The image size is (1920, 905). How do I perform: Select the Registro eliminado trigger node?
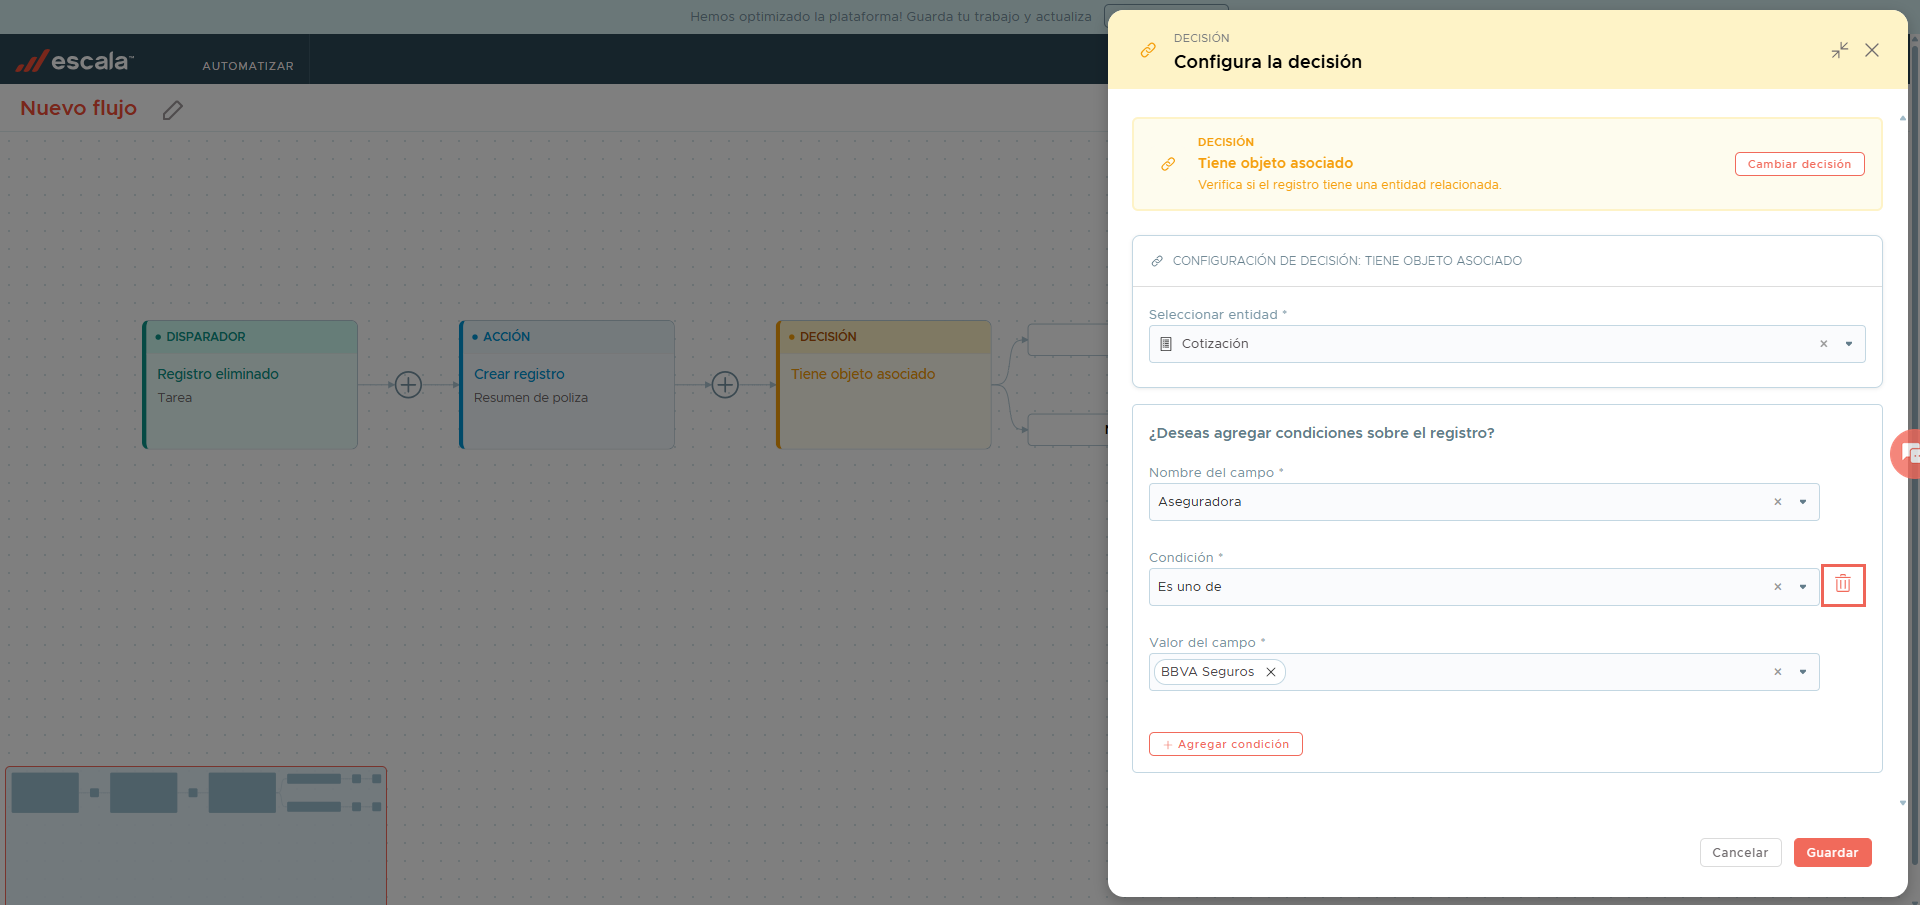[250, 385]
